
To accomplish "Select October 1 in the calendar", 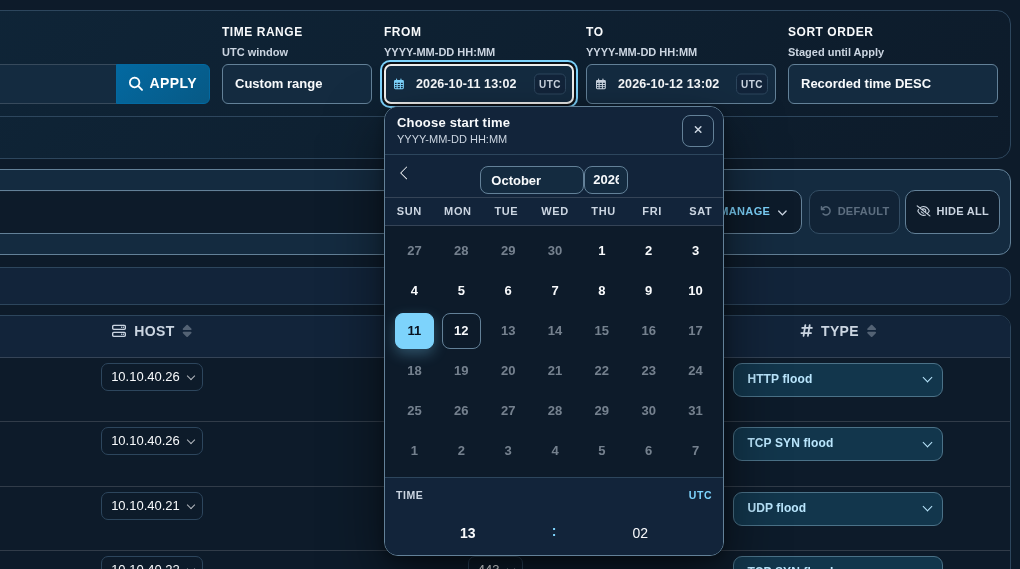I will (x=602, y=251).
